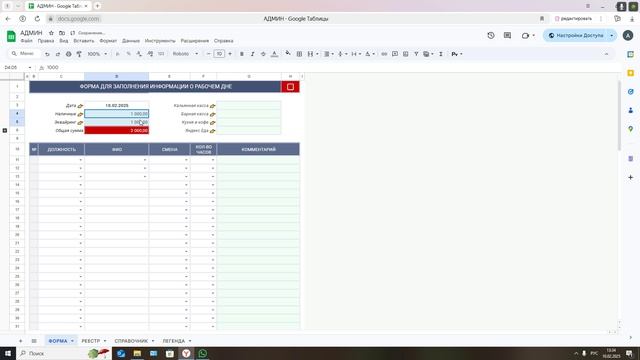This screenshot has height=360, width=640.
Task: Apply strikethrough formatting
Action: 263,54
